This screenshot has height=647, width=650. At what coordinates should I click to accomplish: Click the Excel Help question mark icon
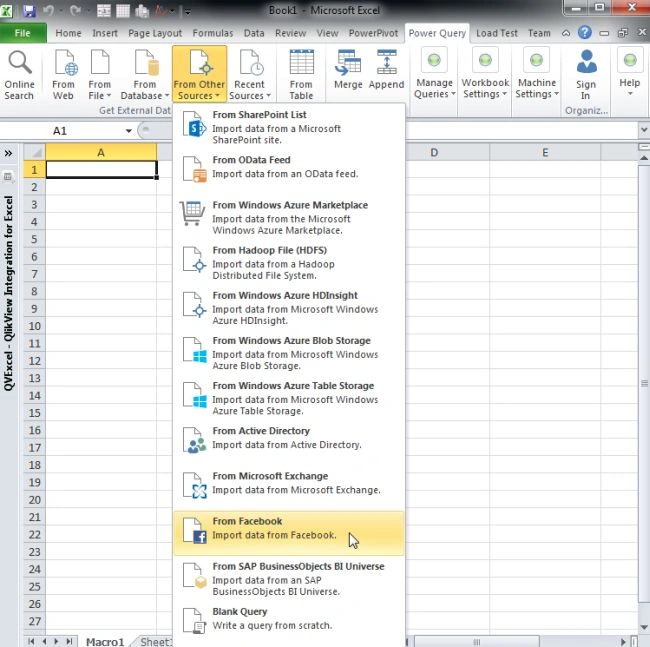(585, 32)
